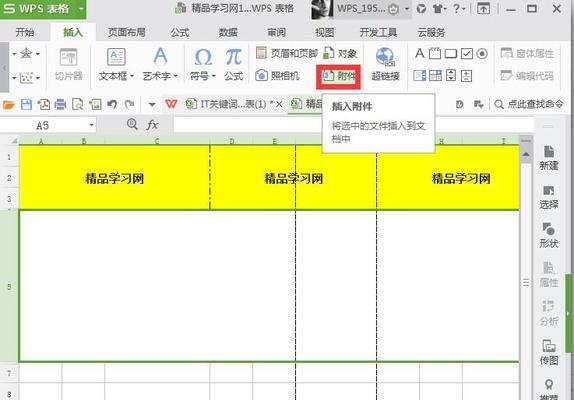
Task: Click the 公式 pi equation icon
Action: coord(234,57)
